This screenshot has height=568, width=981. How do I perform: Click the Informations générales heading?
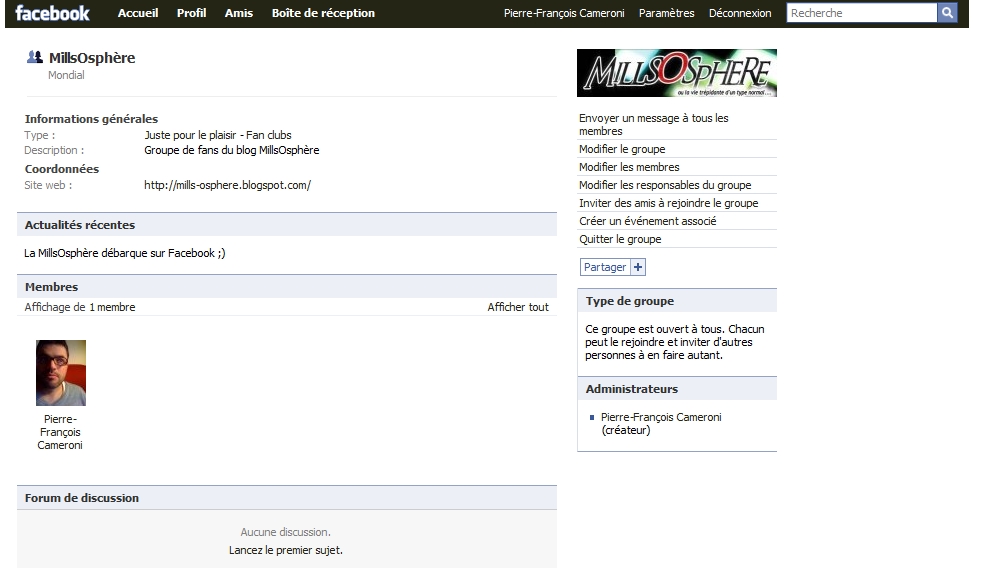91,119
